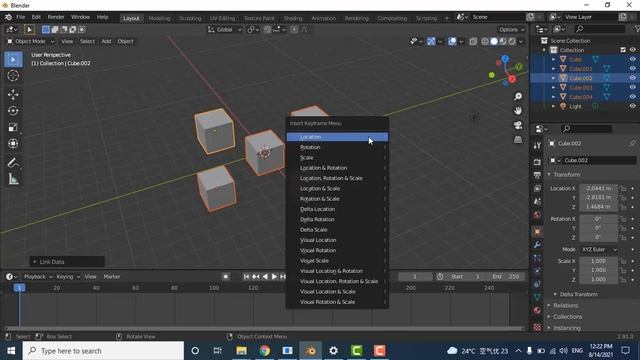Click the red X axis gizmo ball
The width and height of the screenshot is (640, 360).
pos(512,79)
